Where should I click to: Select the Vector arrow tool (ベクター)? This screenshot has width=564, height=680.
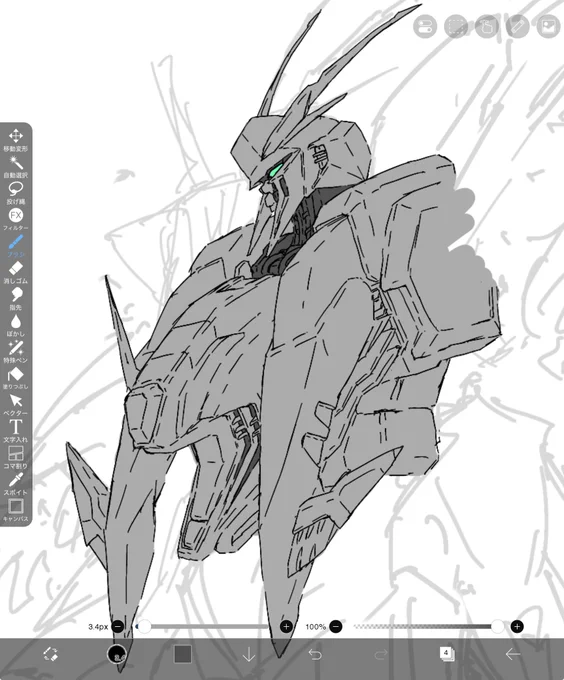coord(16,405)
